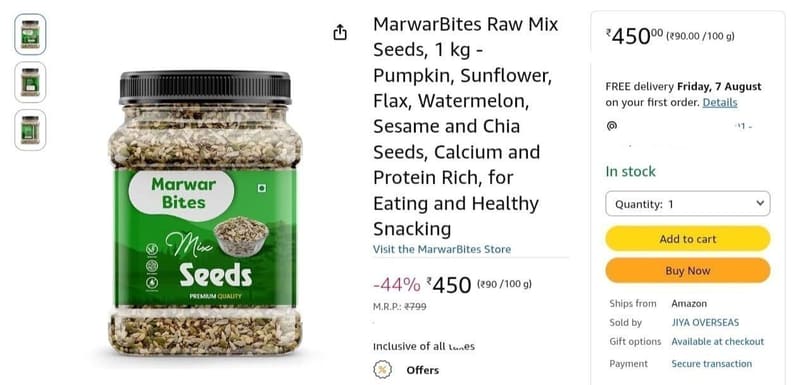800x385 pixels.
Task: Open JIYA OVERSEAS seller link
Action: coord(705,323)
